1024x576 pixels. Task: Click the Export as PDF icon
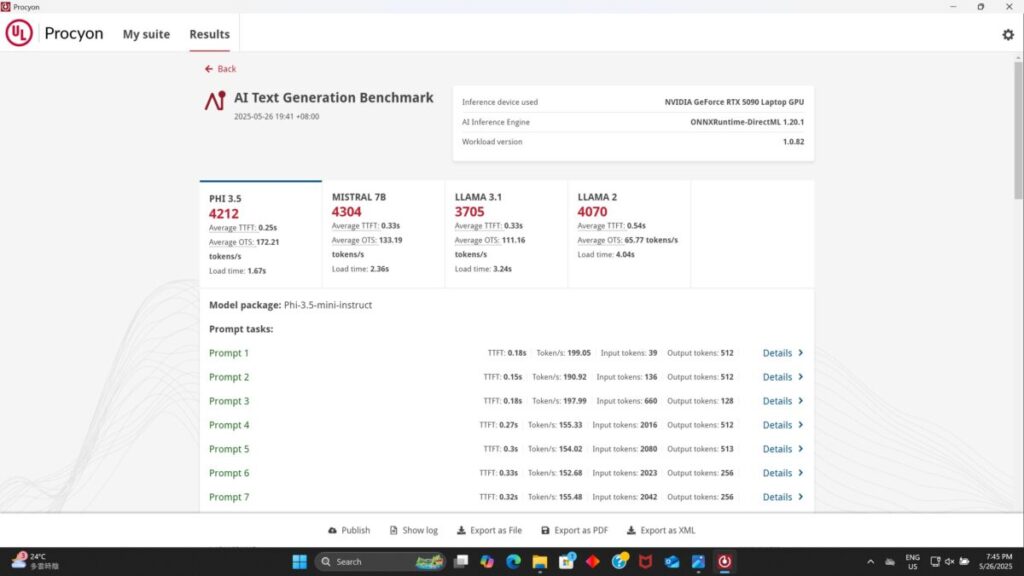pos(545,530)
